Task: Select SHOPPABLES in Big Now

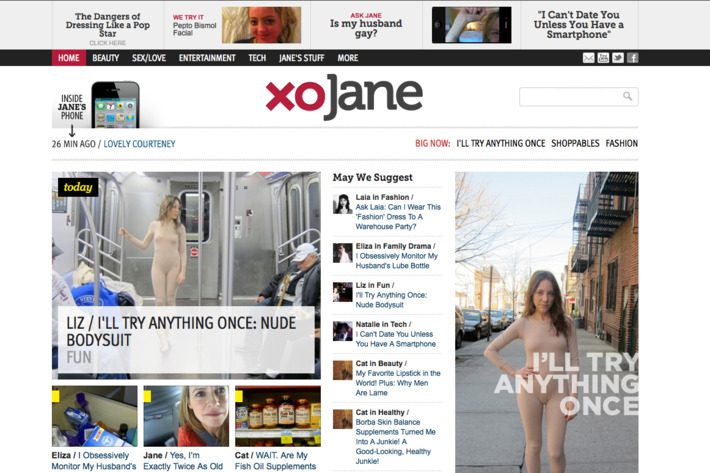Action: [575, 143]
